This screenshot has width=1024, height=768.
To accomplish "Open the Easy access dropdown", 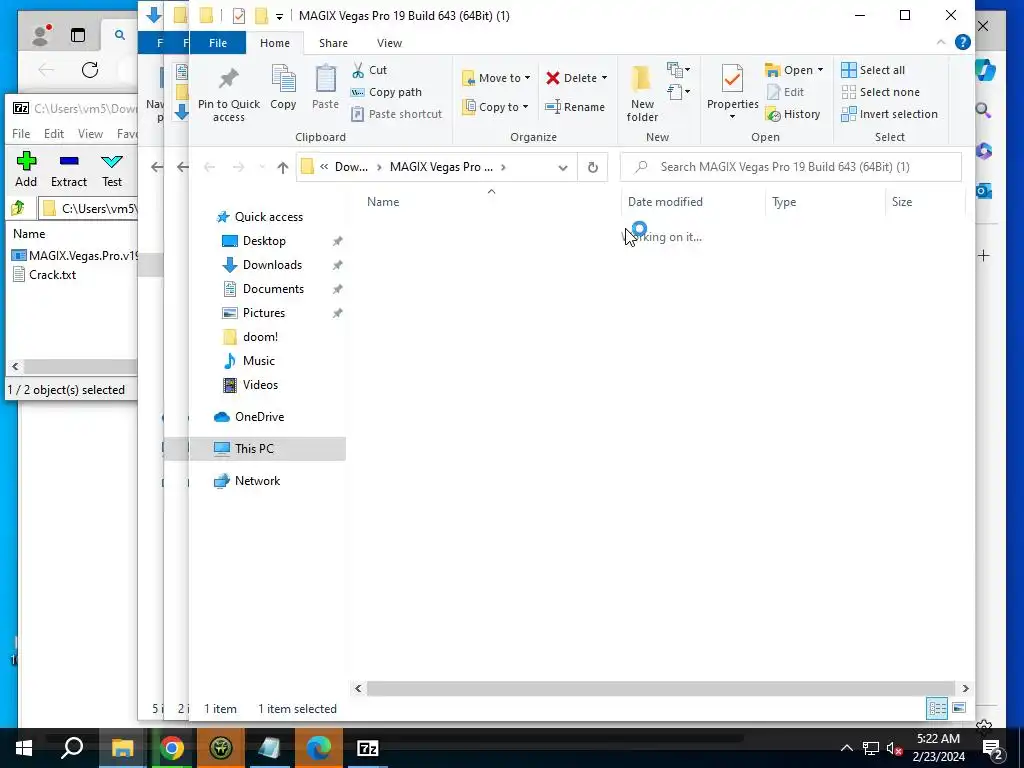I will click(x=679, y=91).
